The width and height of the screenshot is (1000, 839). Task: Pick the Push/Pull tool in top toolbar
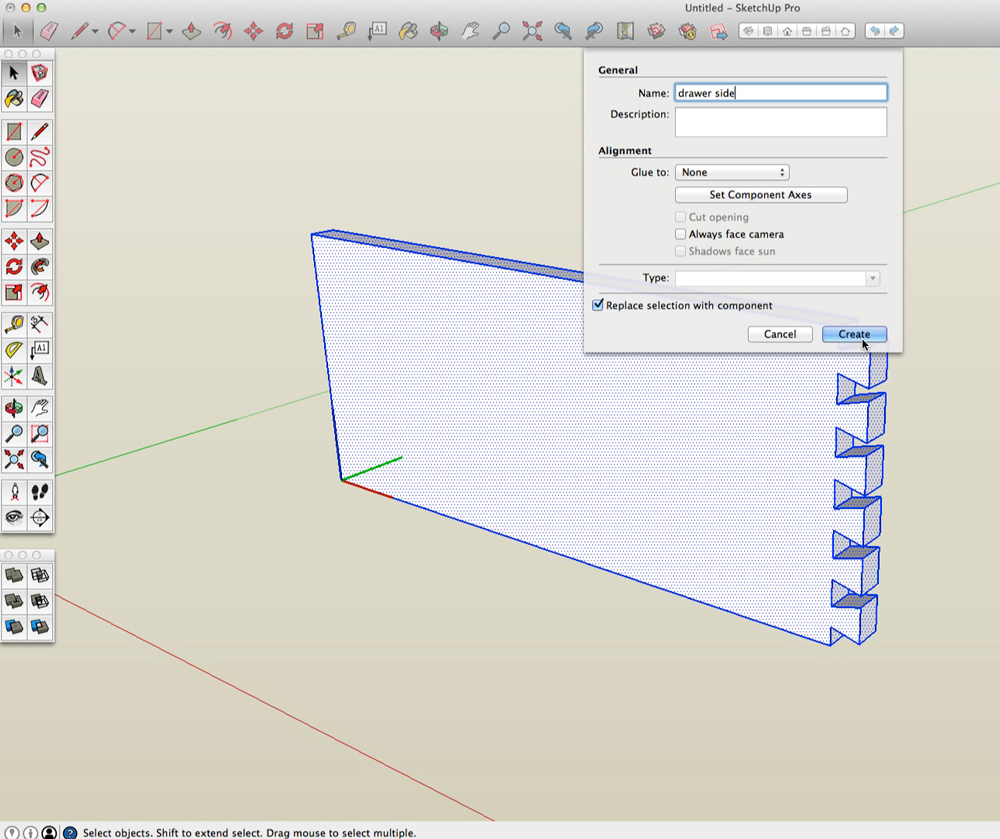191,31
